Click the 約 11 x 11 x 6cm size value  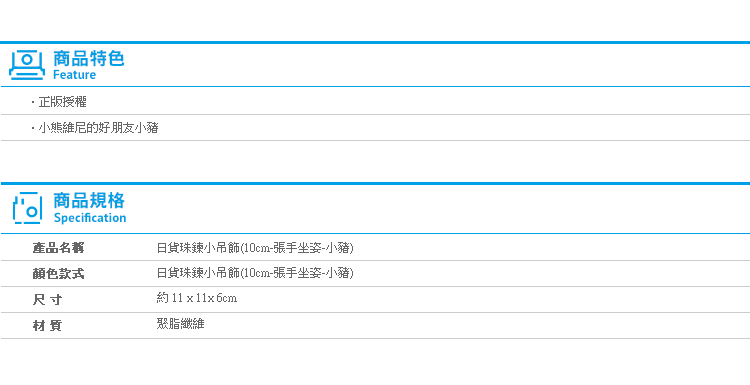click(197, 298)
